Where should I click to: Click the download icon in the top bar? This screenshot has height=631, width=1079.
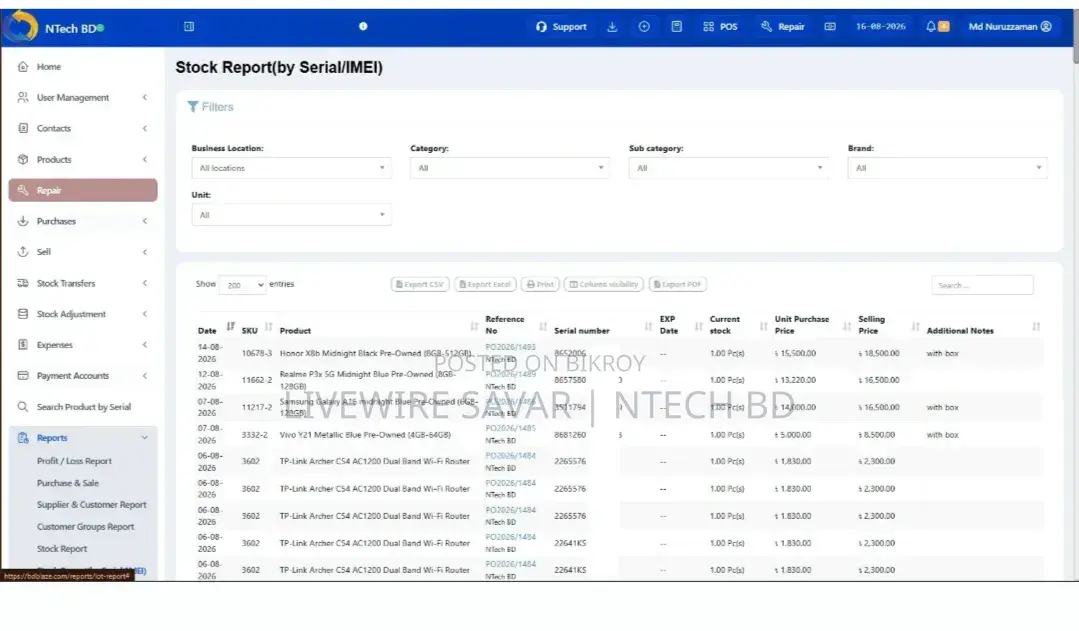612,27
